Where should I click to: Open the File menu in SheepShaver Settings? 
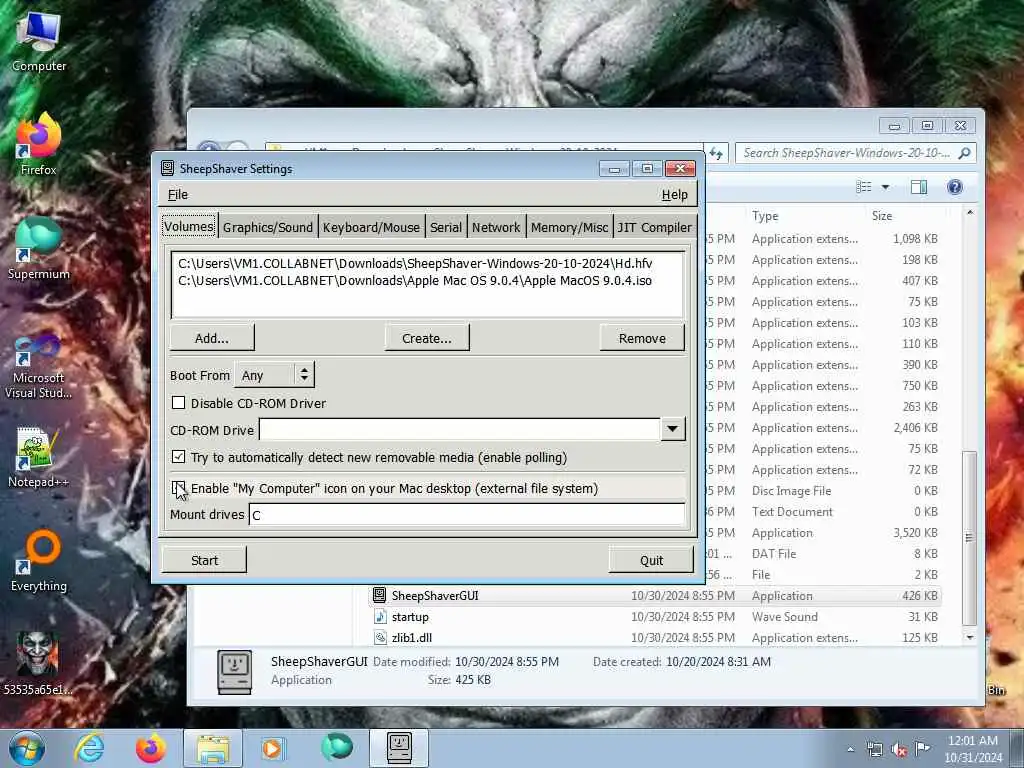(x=178, y=195)
